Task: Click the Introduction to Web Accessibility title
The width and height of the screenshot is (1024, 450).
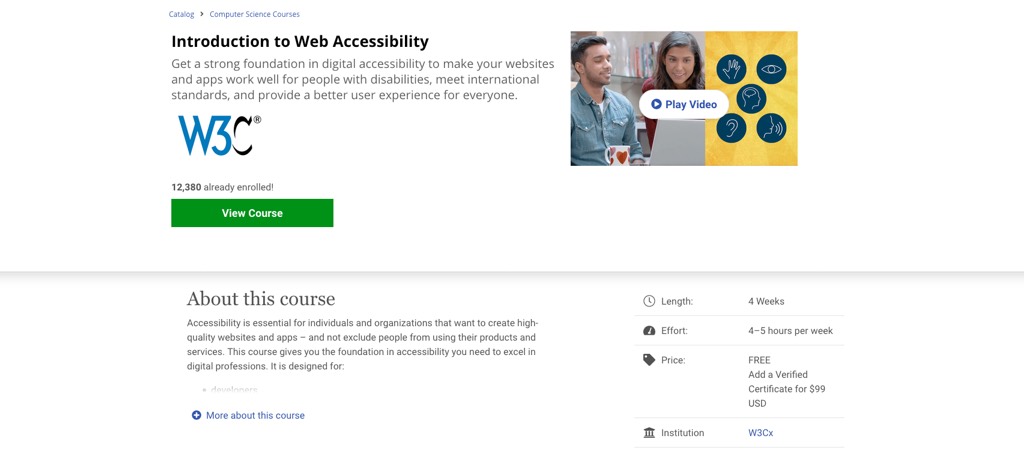Action: [x=300, y=42]
